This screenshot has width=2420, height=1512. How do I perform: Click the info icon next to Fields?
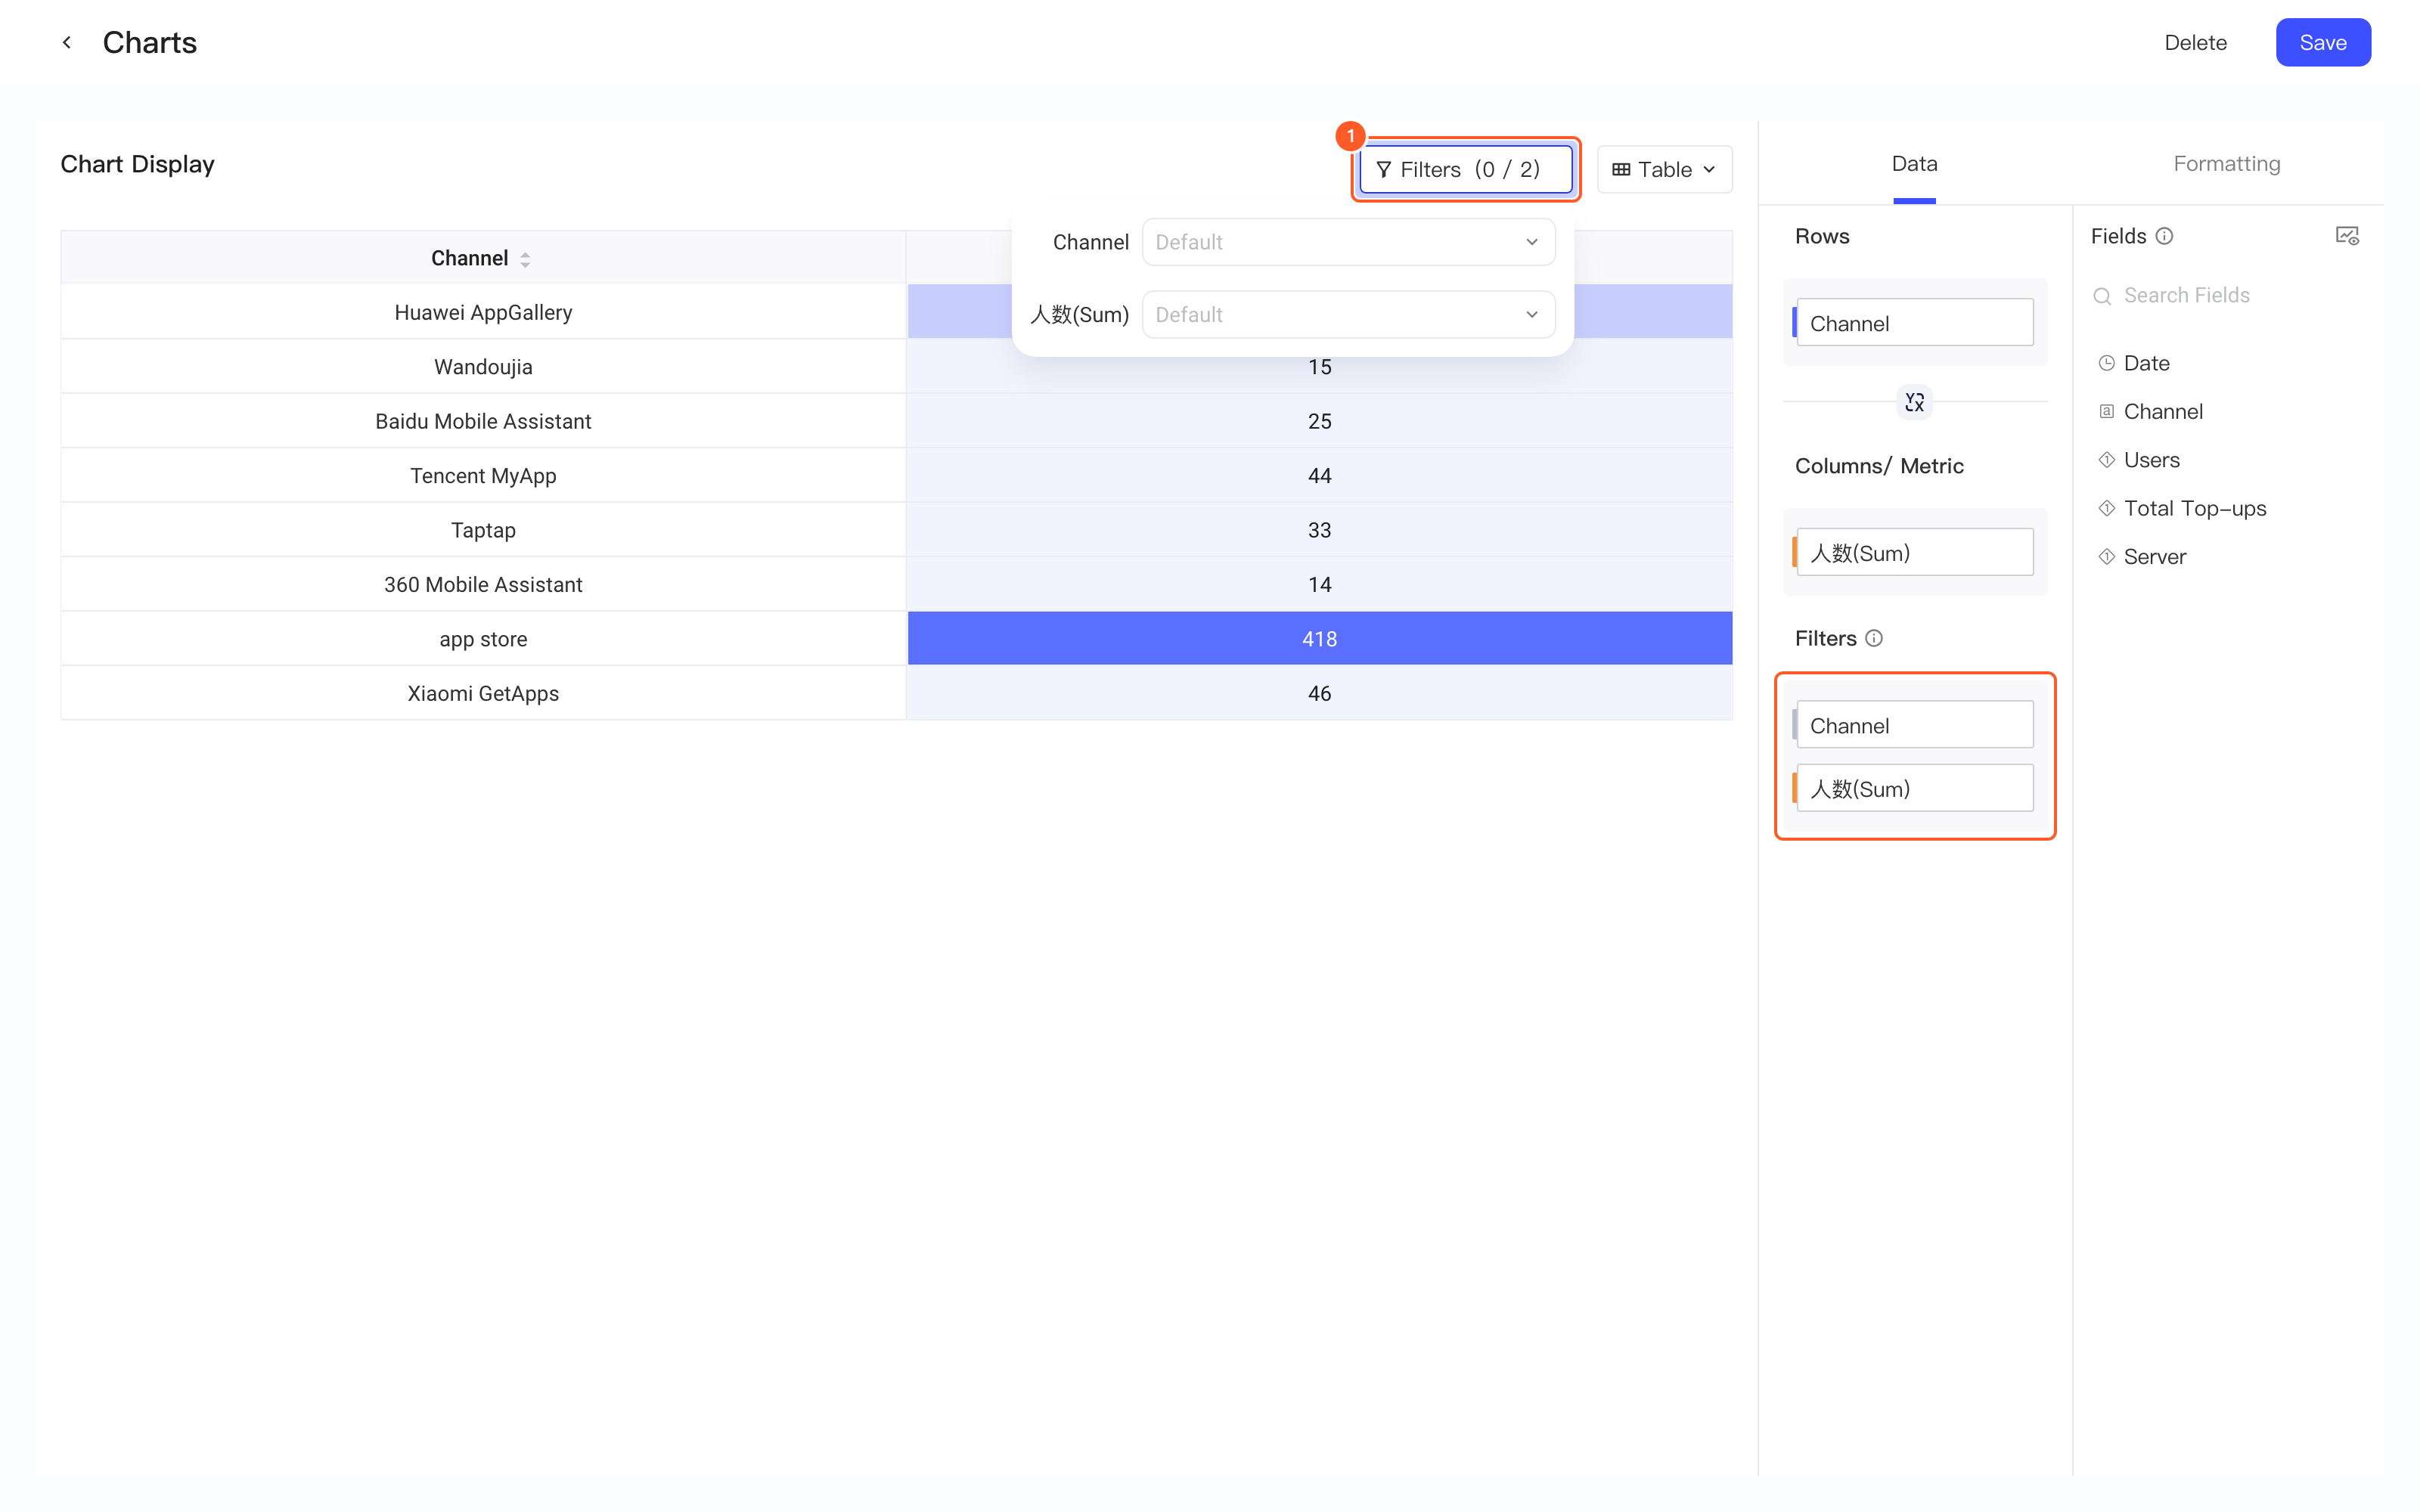2165,236
